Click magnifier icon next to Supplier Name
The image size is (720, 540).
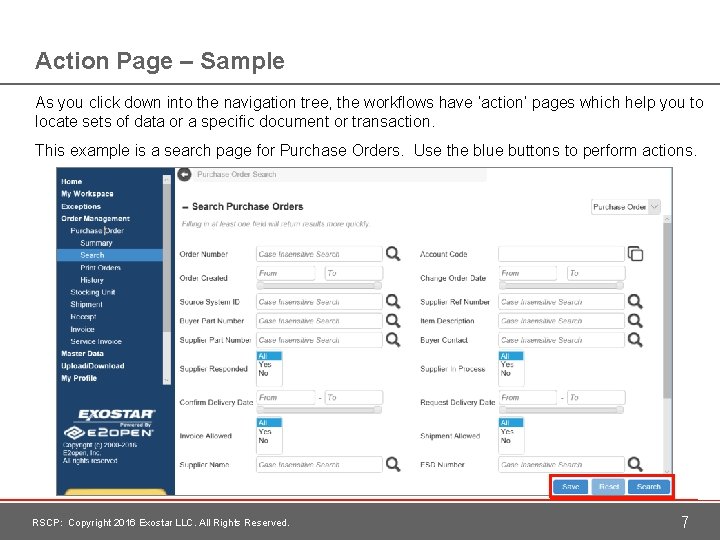[393, 464]
